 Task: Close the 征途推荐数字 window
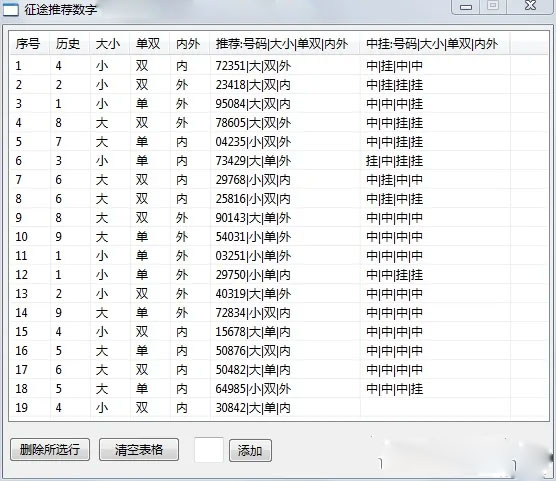click(530, 6)
